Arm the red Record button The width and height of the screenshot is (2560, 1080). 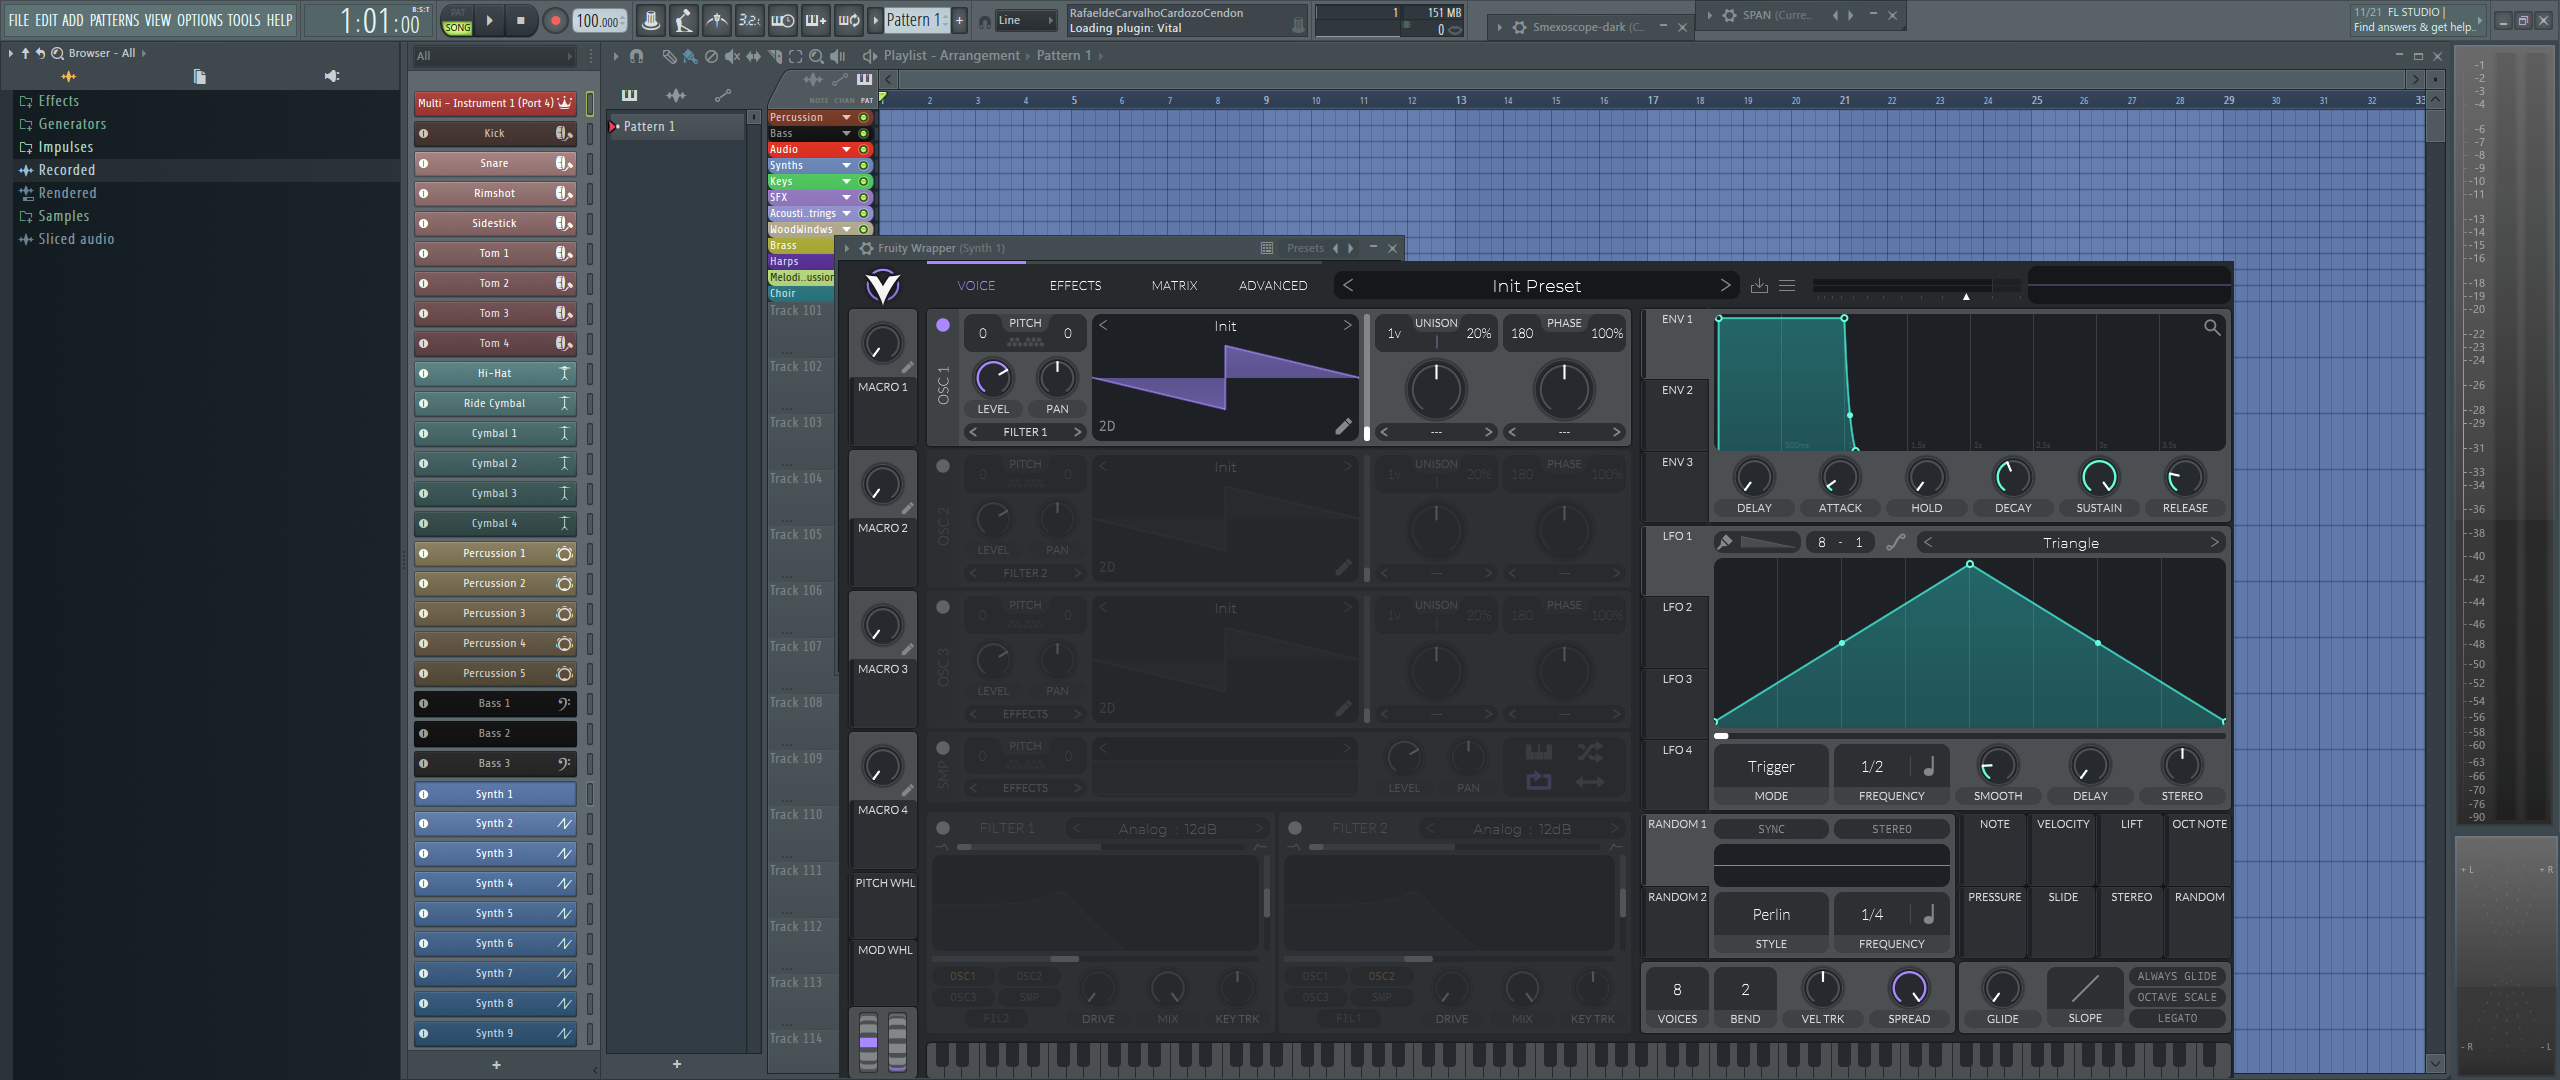coord(555,20)
